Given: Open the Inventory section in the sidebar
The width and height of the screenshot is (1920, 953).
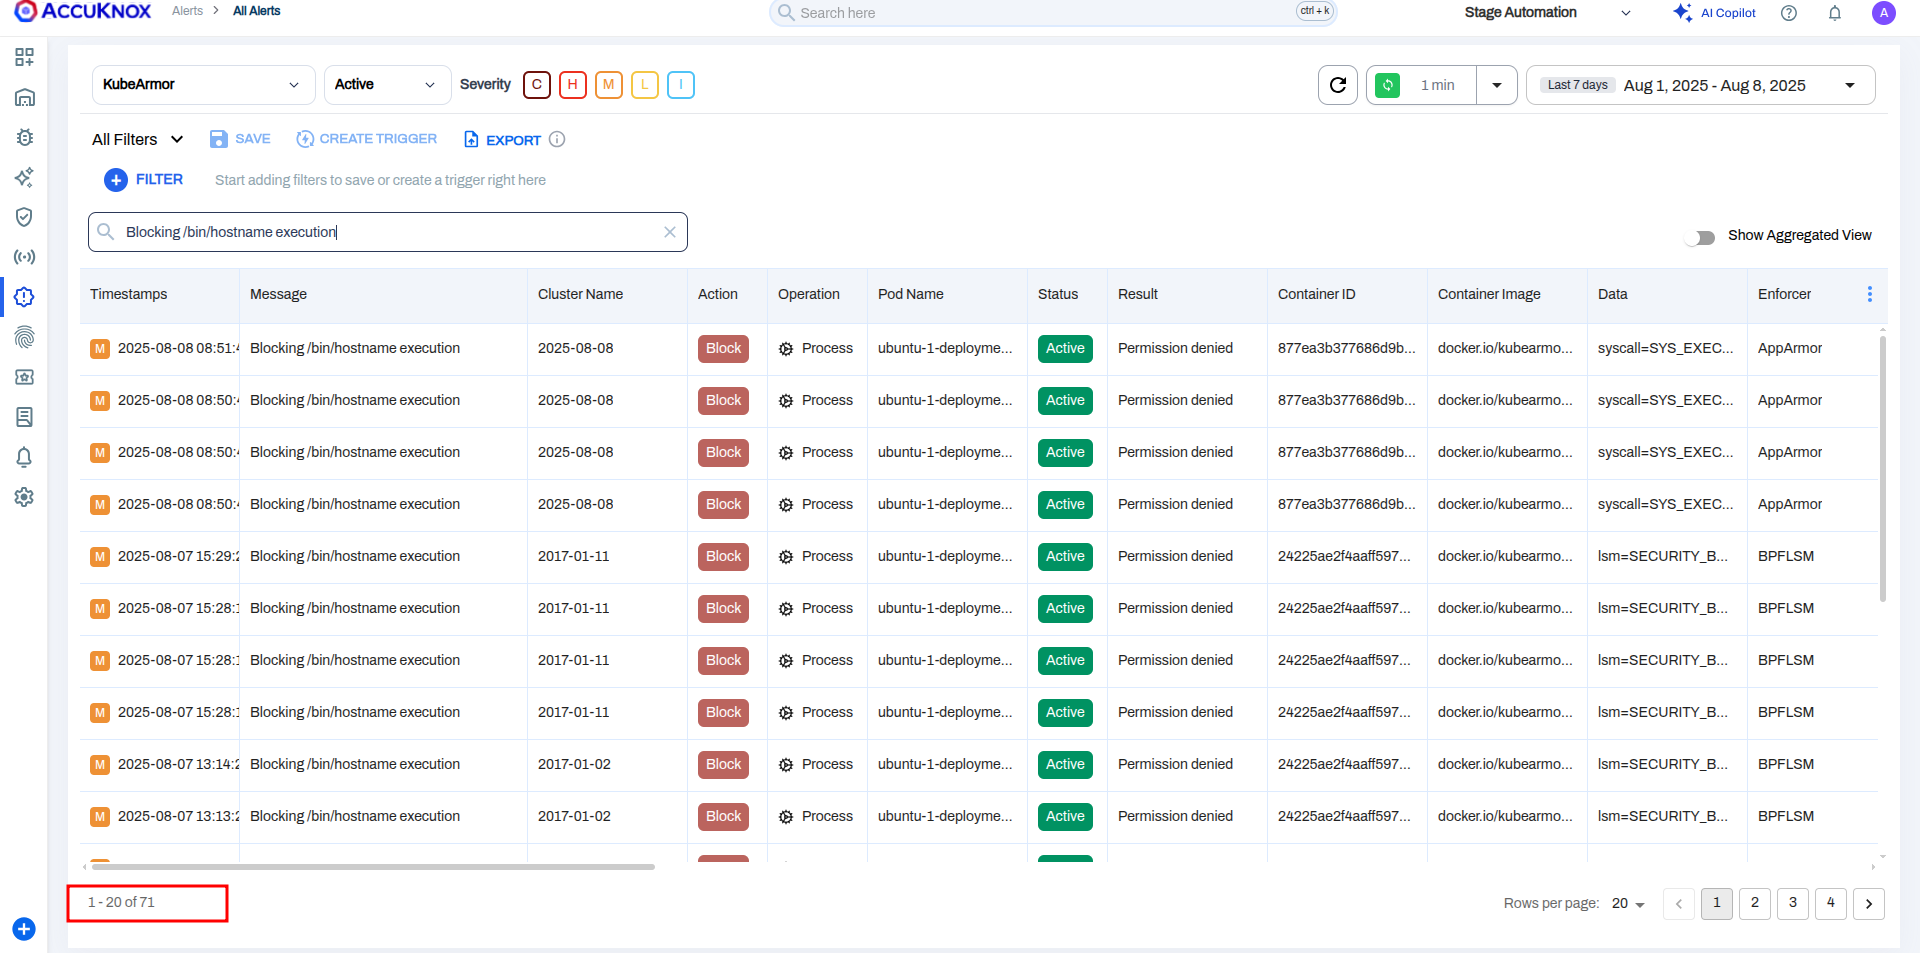Looking at the screenshot, I should click(24, 97).
